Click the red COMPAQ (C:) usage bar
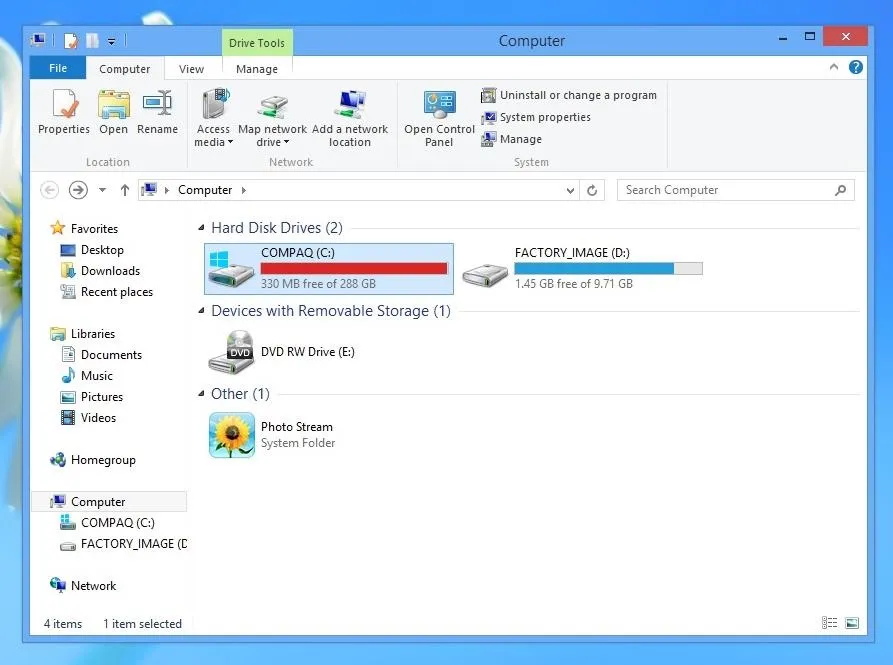This screenshot has width=893, height=665. click(x=354, y=268)
